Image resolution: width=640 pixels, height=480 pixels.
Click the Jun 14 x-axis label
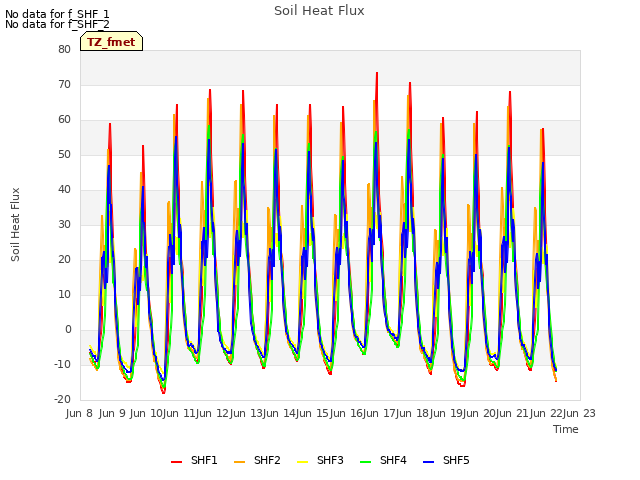279,413
